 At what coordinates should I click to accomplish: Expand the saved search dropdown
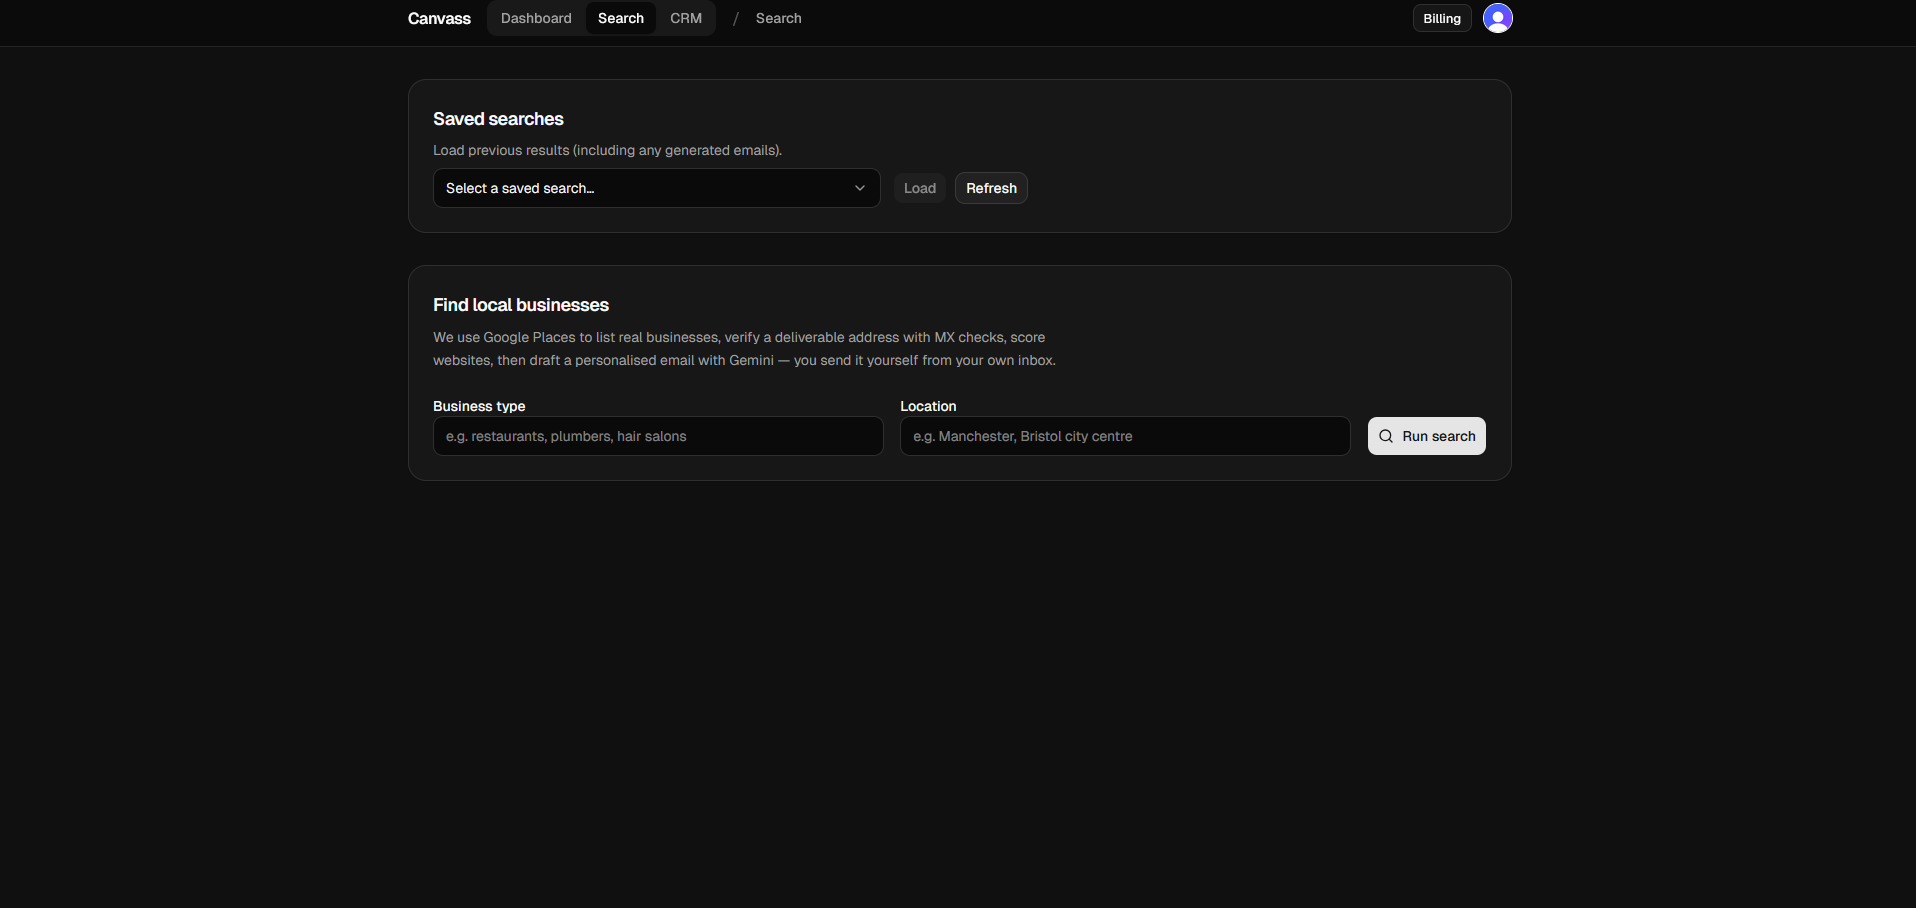(x=656, y=188)
